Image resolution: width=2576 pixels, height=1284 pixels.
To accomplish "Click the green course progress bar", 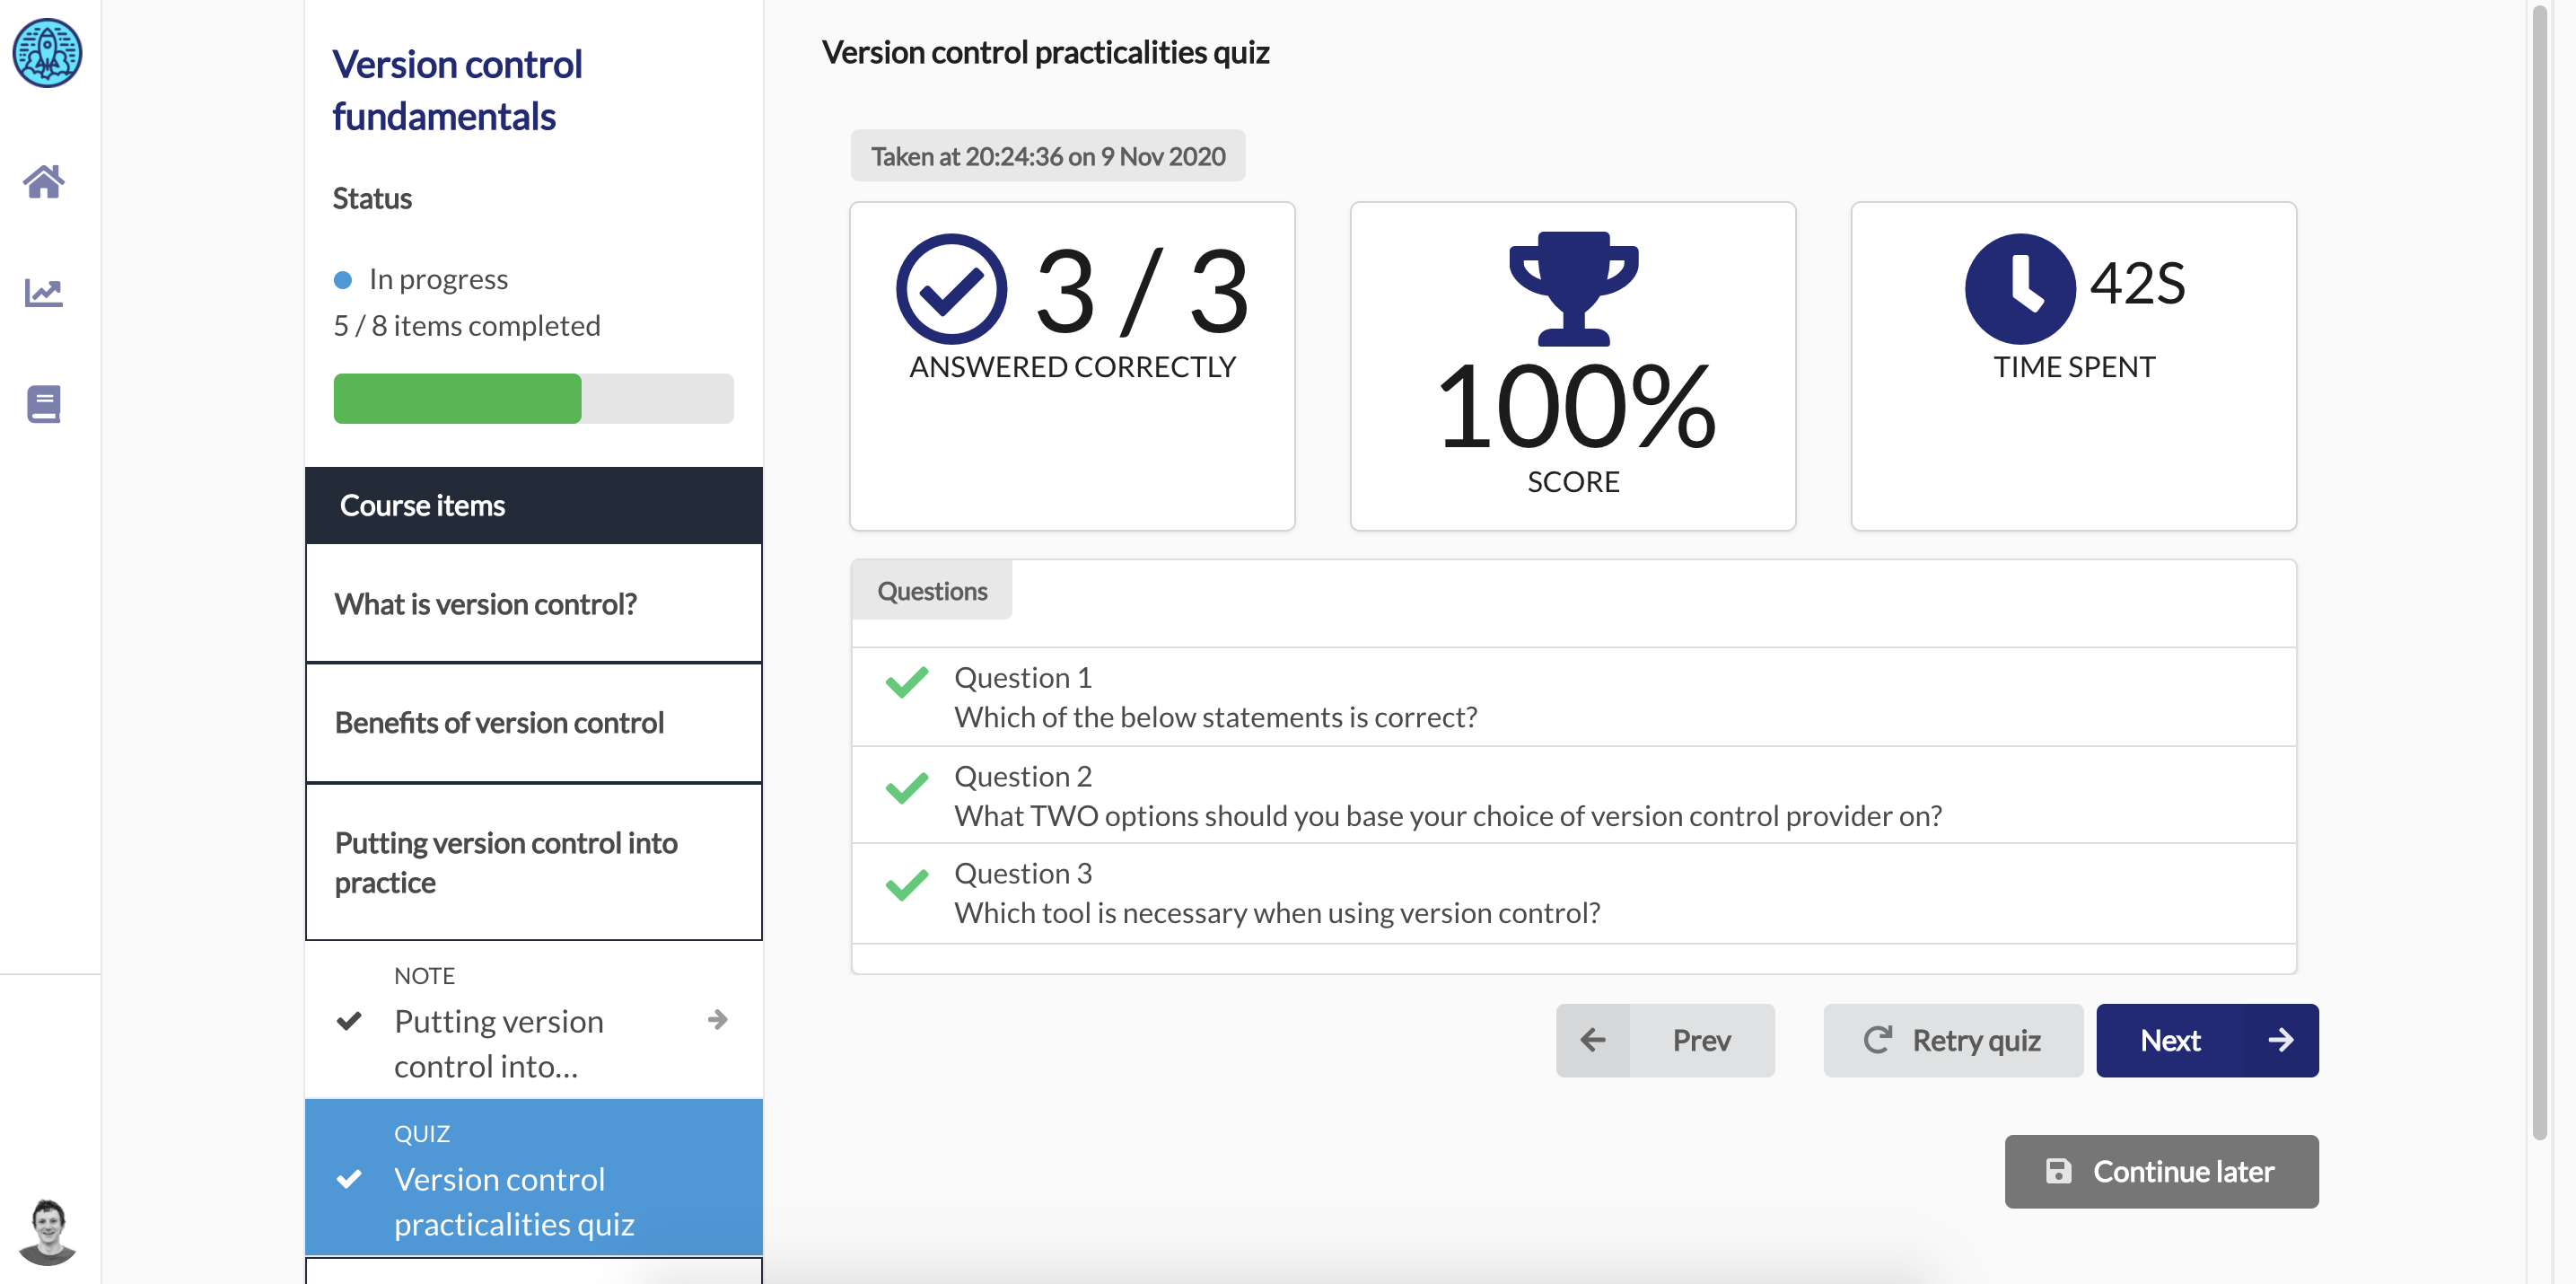I will tap(457, 399).
